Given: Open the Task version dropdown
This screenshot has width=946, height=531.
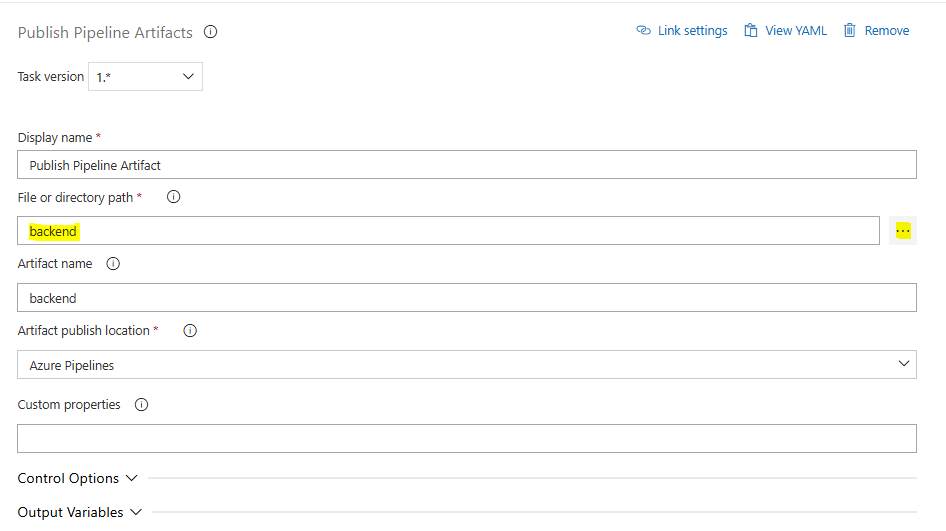Looking at the screenshot, I should coord(145,77).
